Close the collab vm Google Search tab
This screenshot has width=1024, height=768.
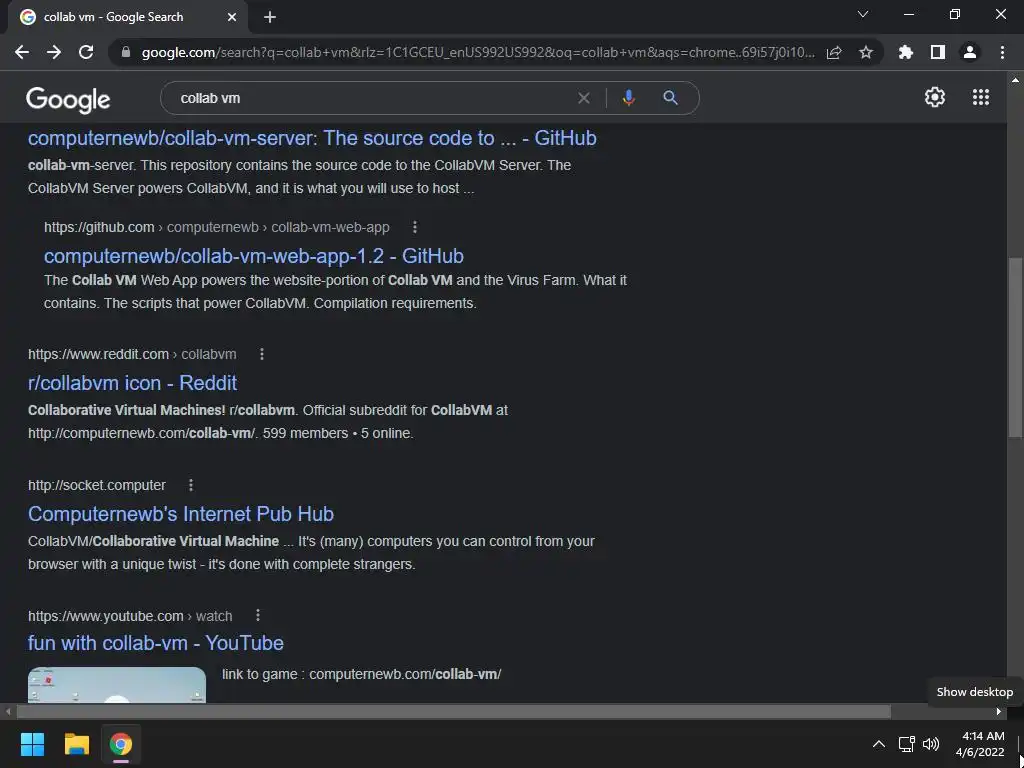232,17
